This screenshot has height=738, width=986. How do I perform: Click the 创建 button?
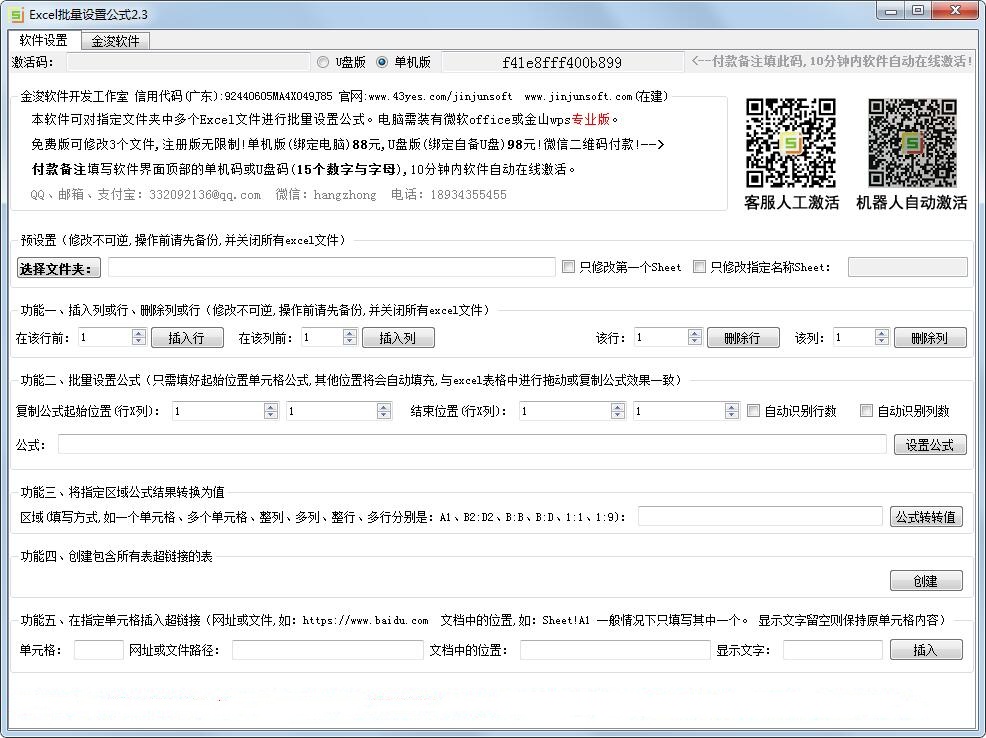tap(926, 580)
